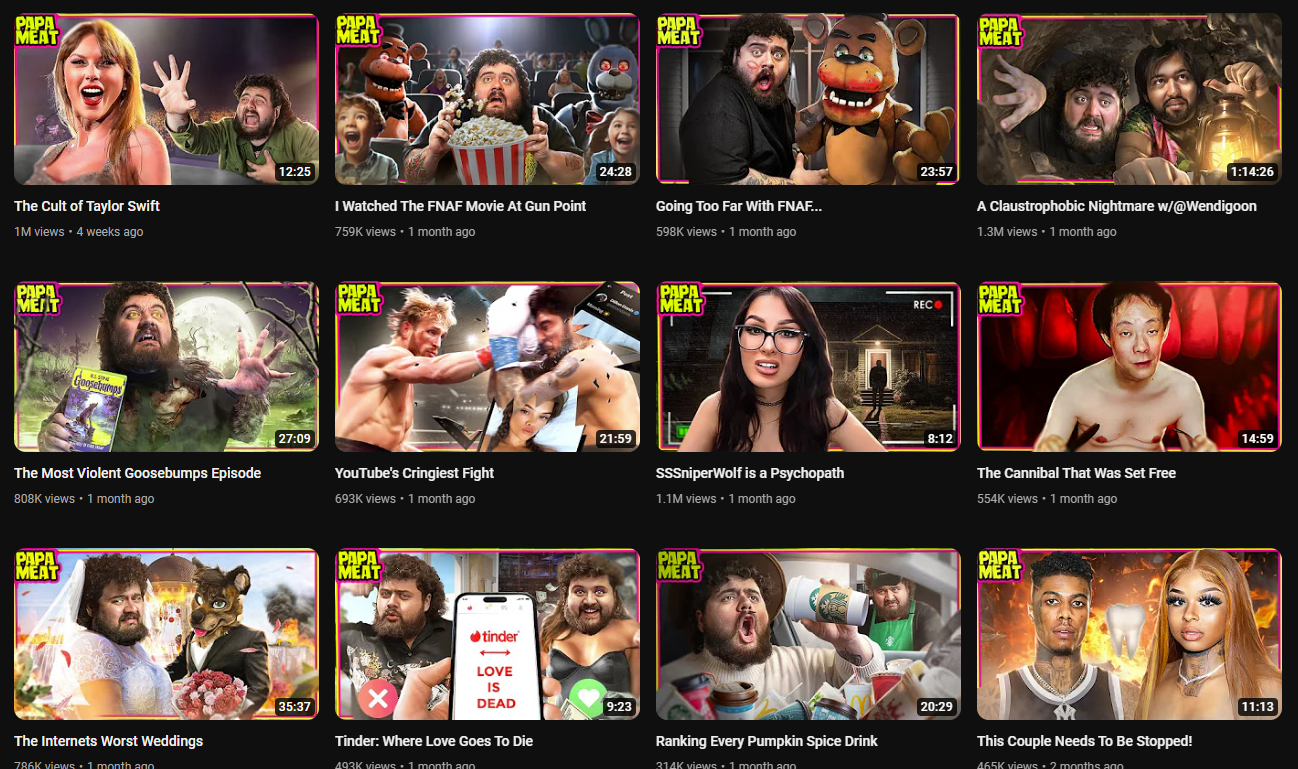Open the FNAF movie popcorn thumbnail

[x=487, y=99]
